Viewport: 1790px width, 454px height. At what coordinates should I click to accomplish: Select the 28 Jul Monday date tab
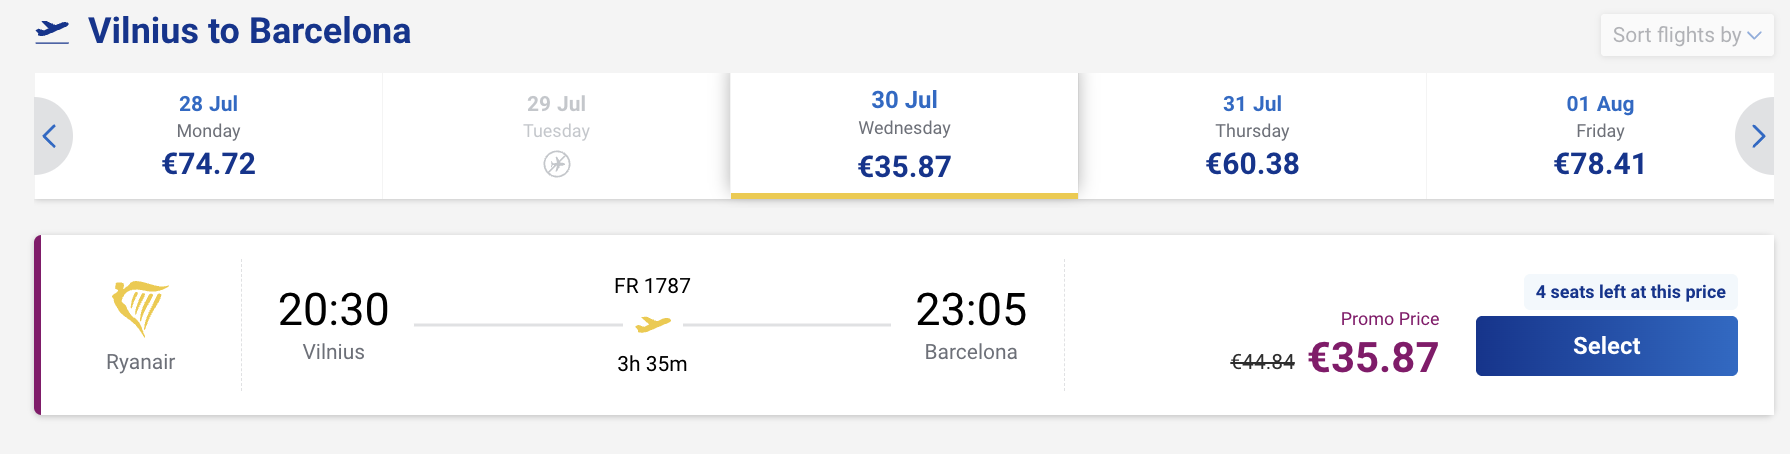pyautogui.click(x=209, y=136)
